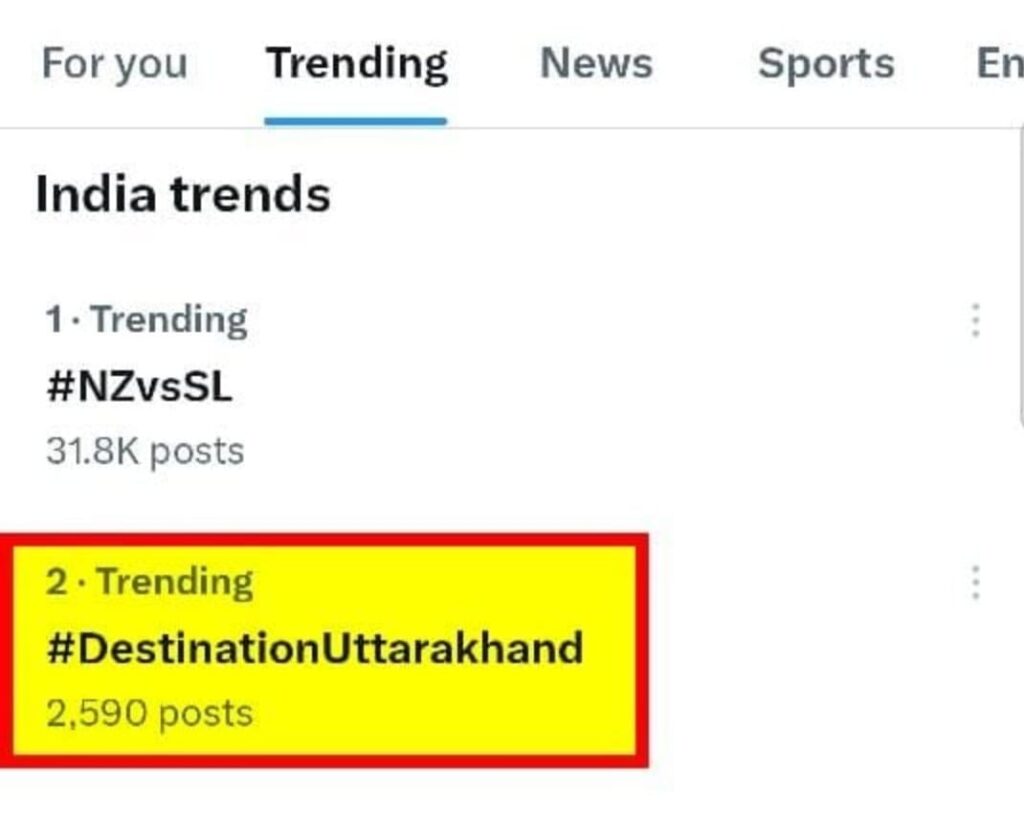The height and width of the screenshot is (819, 1024).
Task: Click the "2 · Trending" label
Action: tap(150, 582)
